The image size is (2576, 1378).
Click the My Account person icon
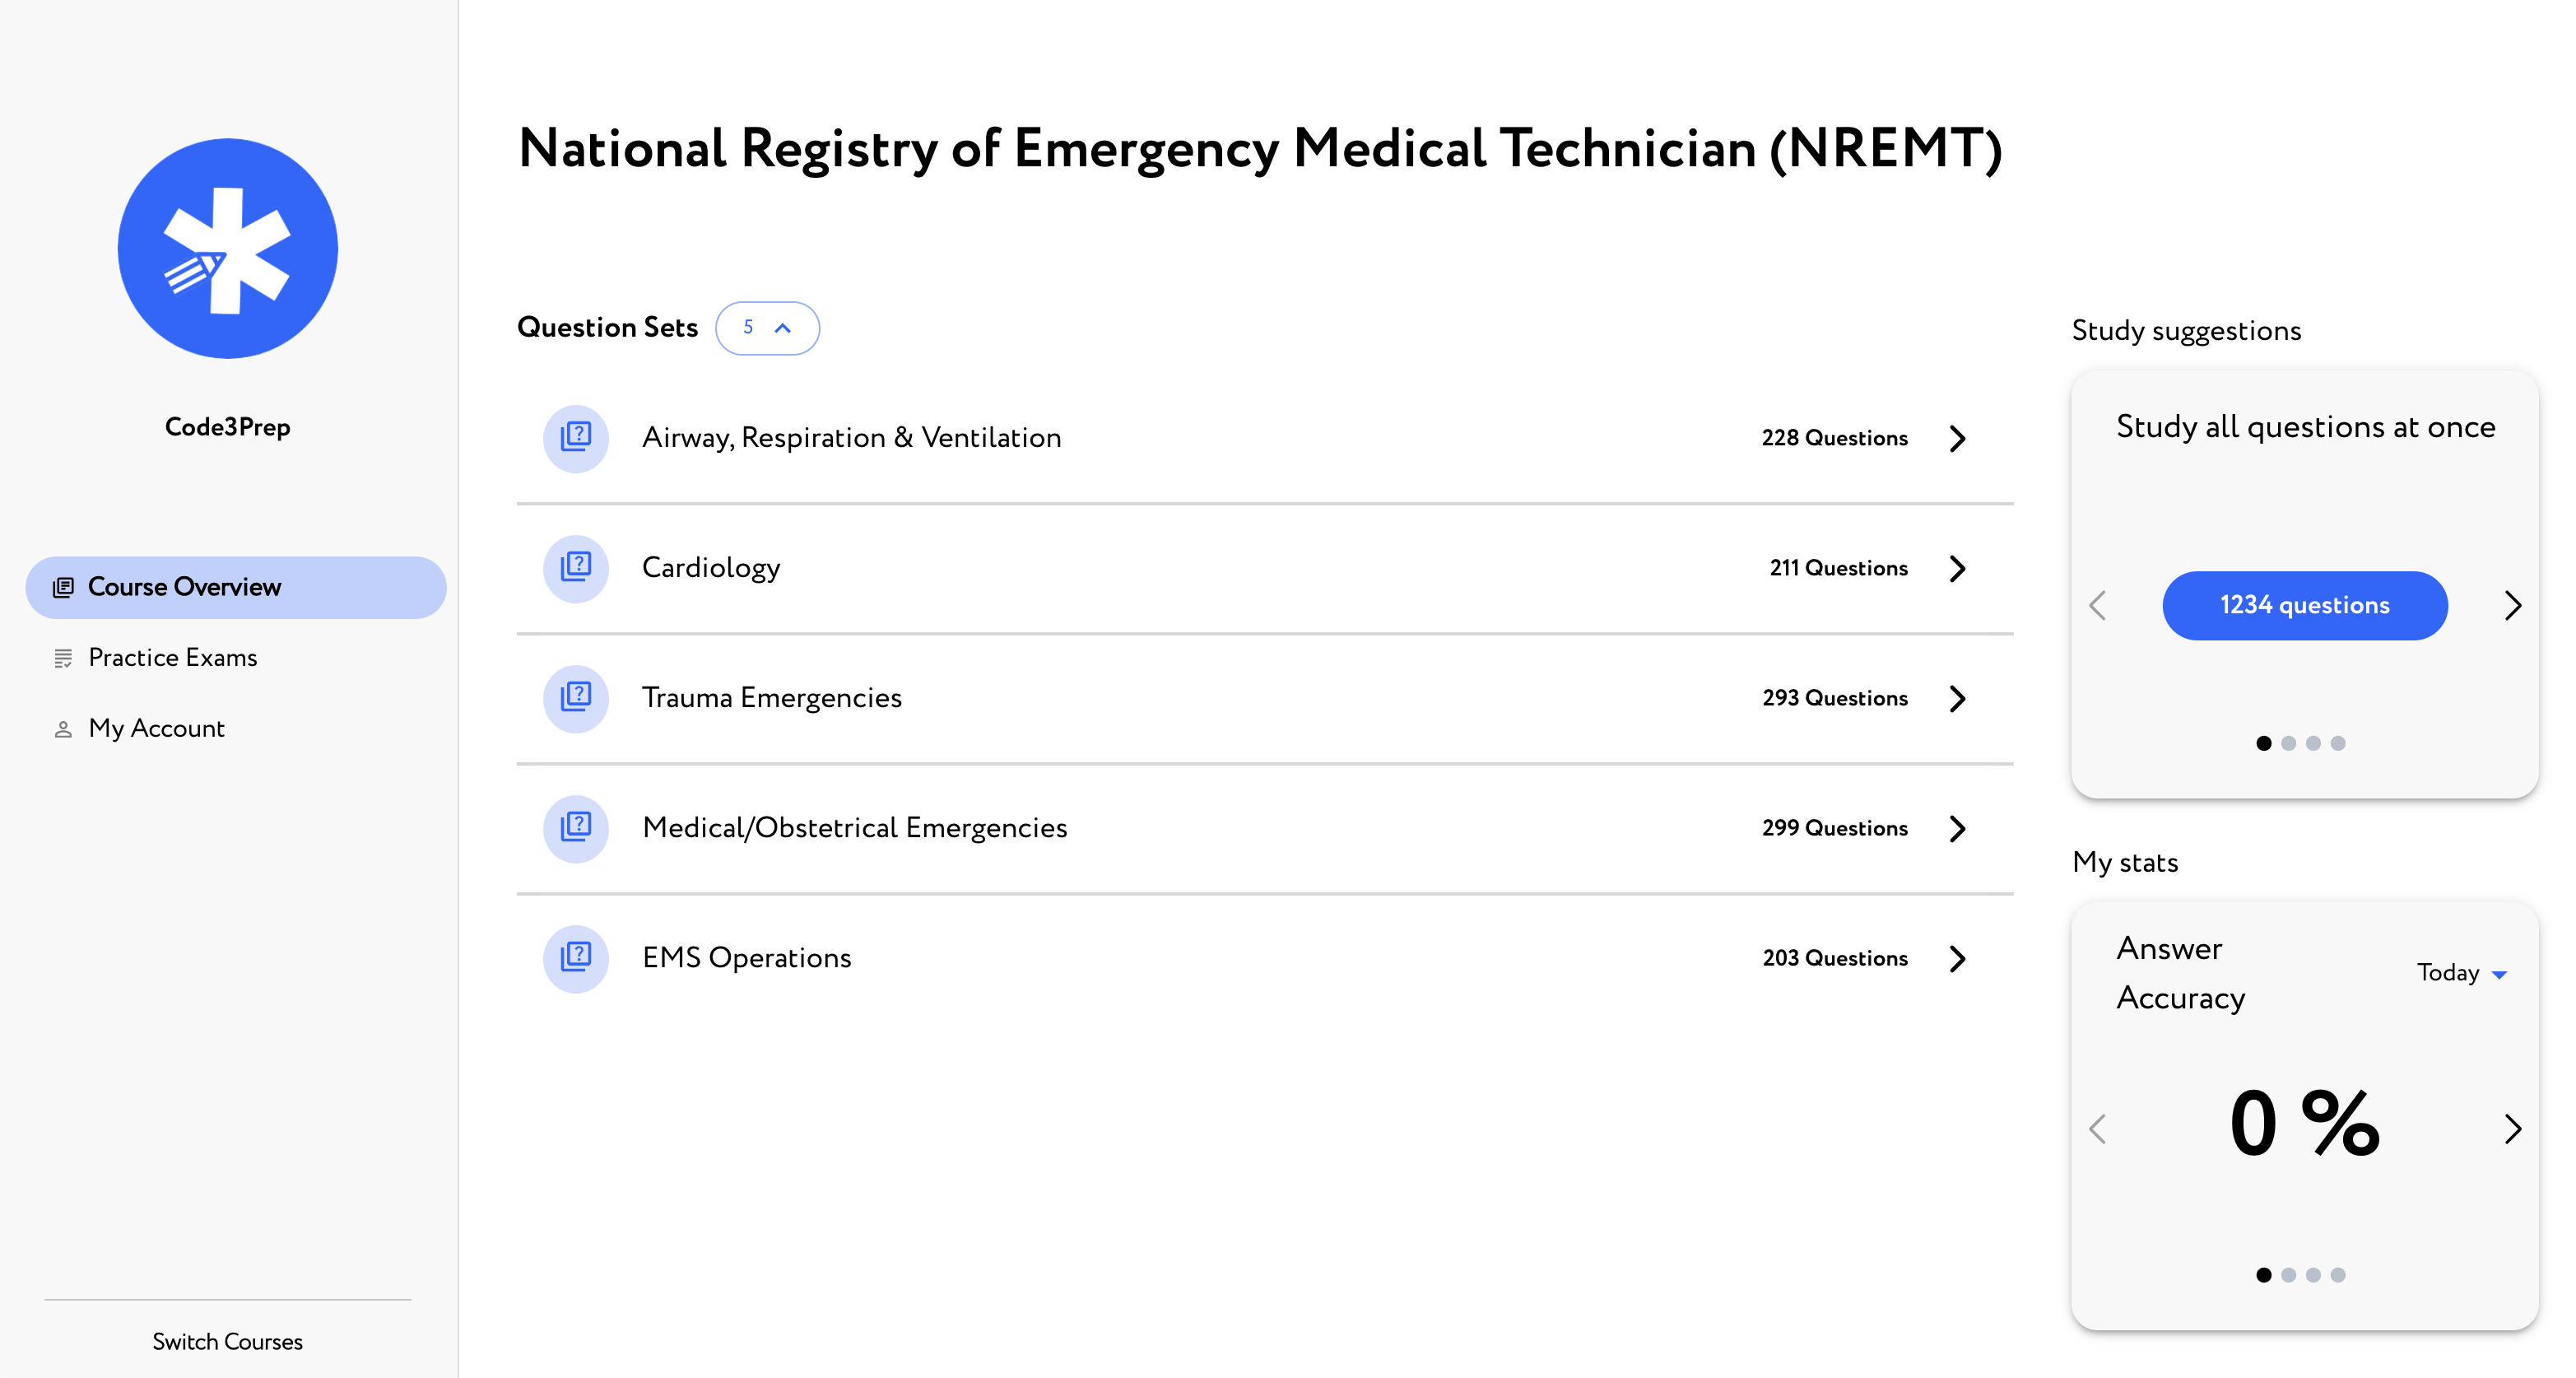coord(63,729)
